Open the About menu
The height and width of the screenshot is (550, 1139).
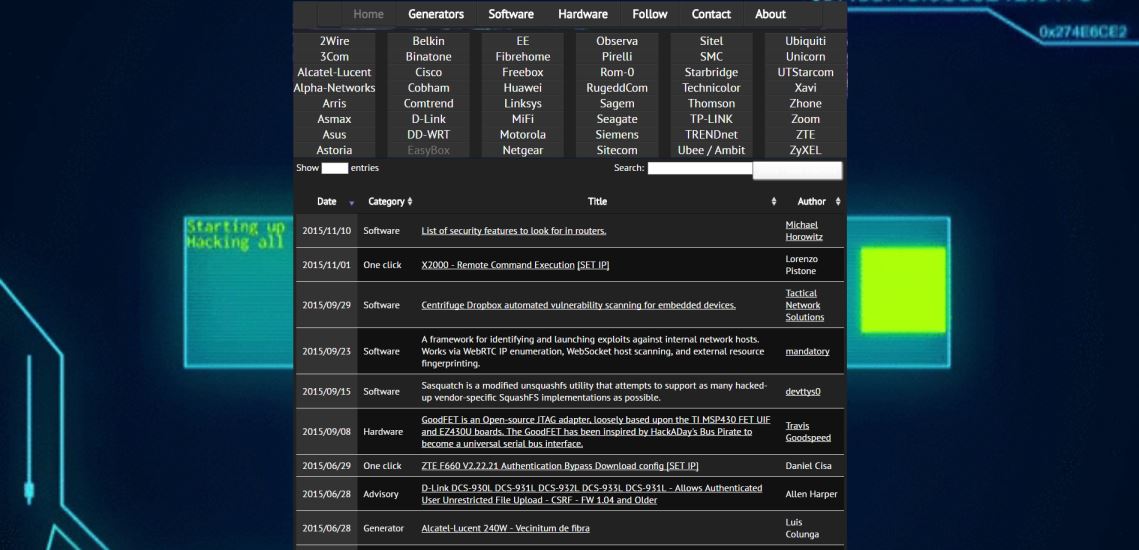(770, 14)
